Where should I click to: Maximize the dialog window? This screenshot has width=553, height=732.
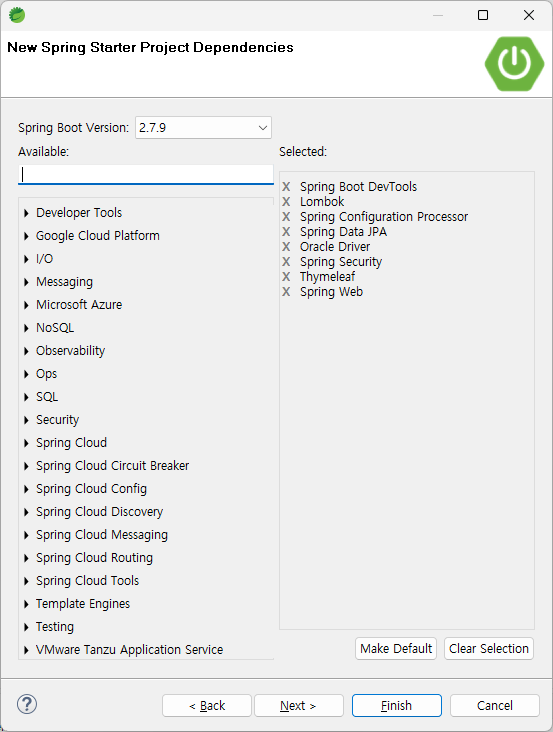click(483, 15)
